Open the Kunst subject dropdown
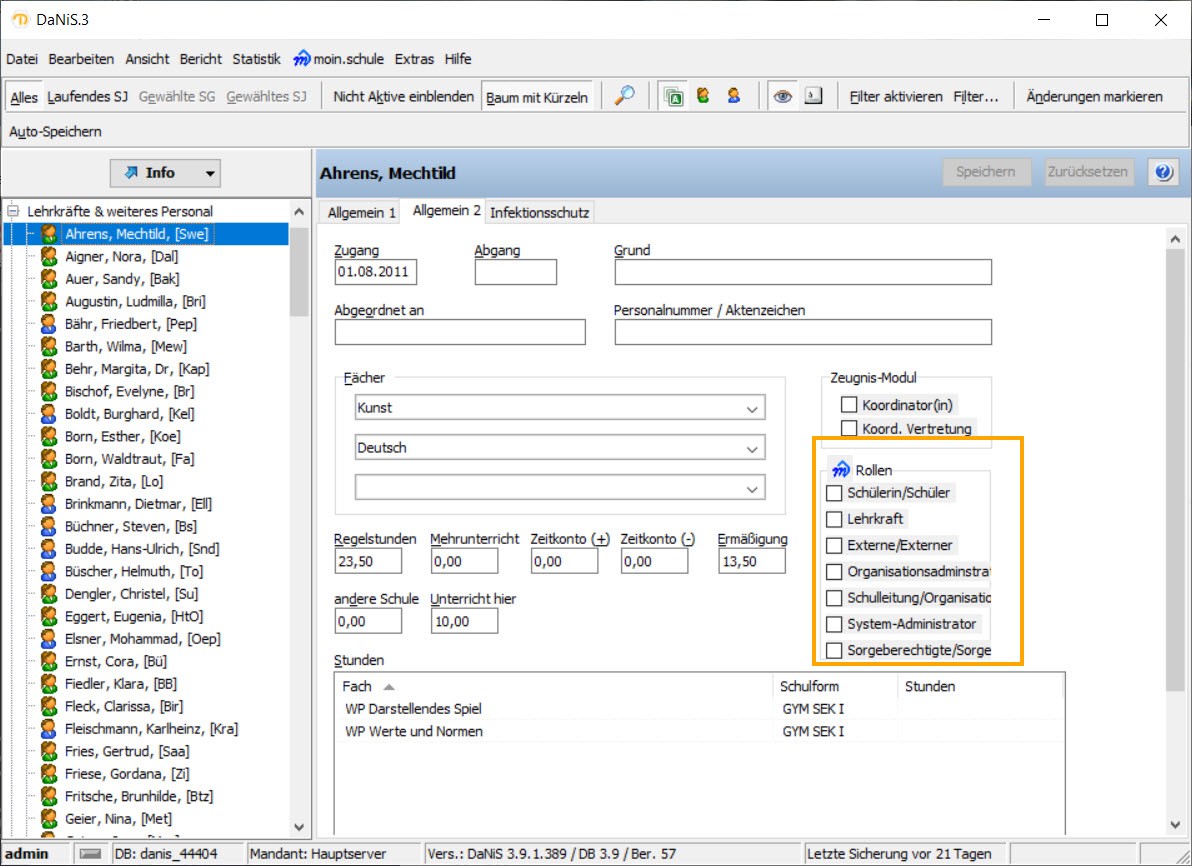 tap(751, 408)
